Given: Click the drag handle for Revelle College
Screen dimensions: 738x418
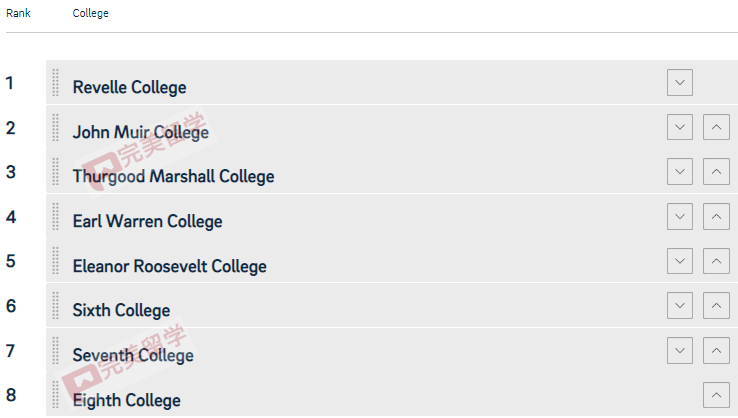Looking at the screenshot, I should (x=56, y=82).
